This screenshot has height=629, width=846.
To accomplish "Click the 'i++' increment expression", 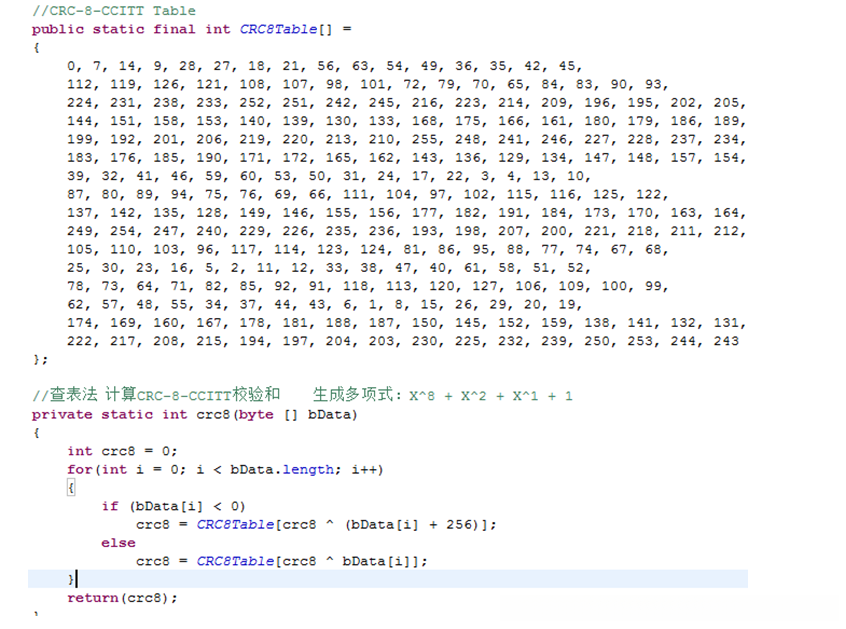I will [364, 469].
